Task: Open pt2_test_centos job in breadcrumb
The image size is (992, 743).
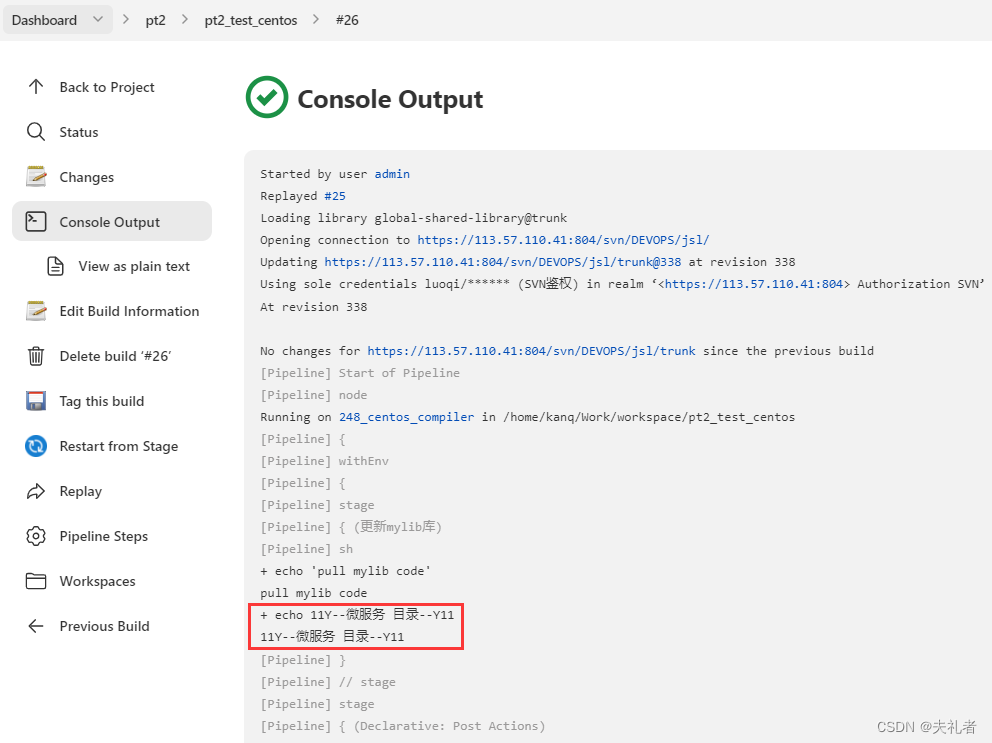Action: (251, 20)
